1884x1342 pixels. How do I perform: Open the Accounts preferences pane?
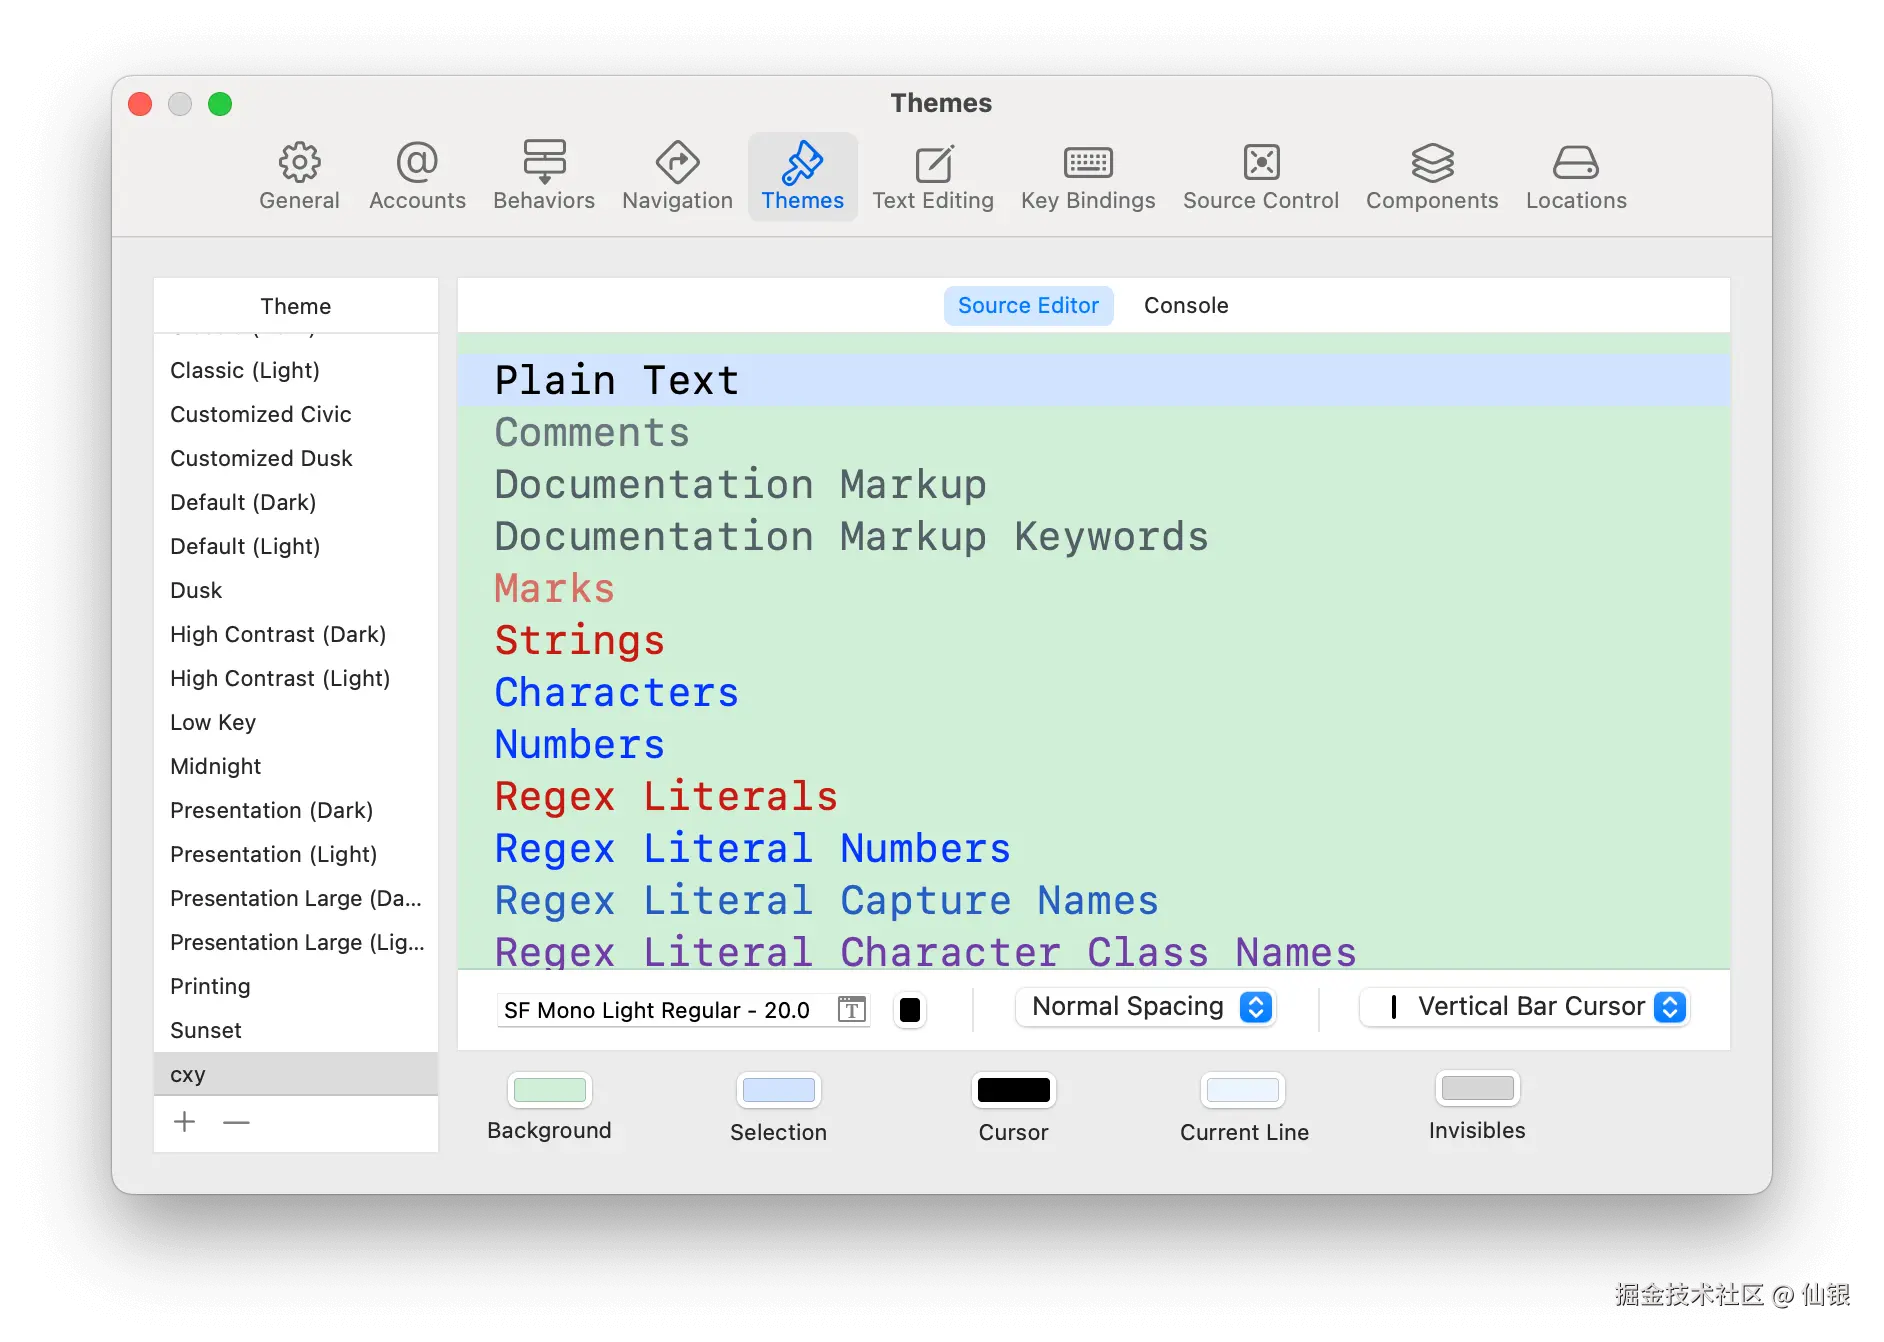(x=417, y=176)
